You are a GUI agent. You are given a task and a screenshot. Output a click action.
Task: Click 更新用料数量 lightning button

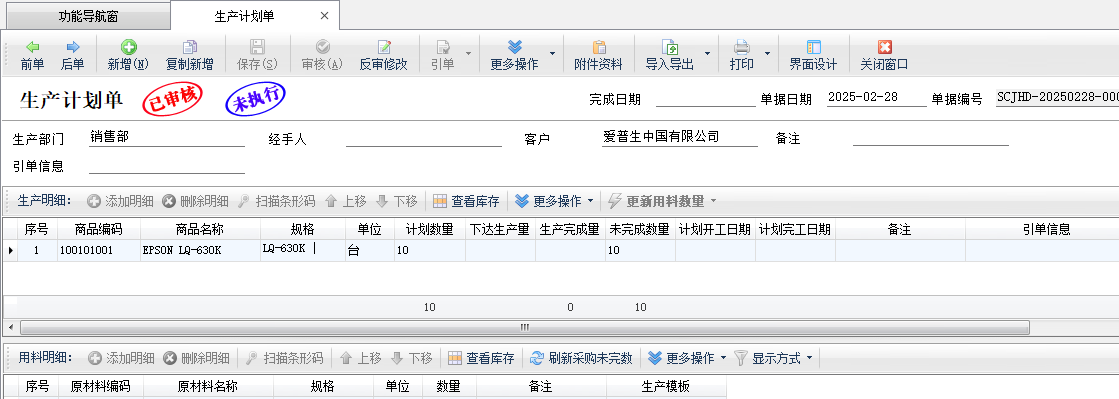tap(657, 201)
